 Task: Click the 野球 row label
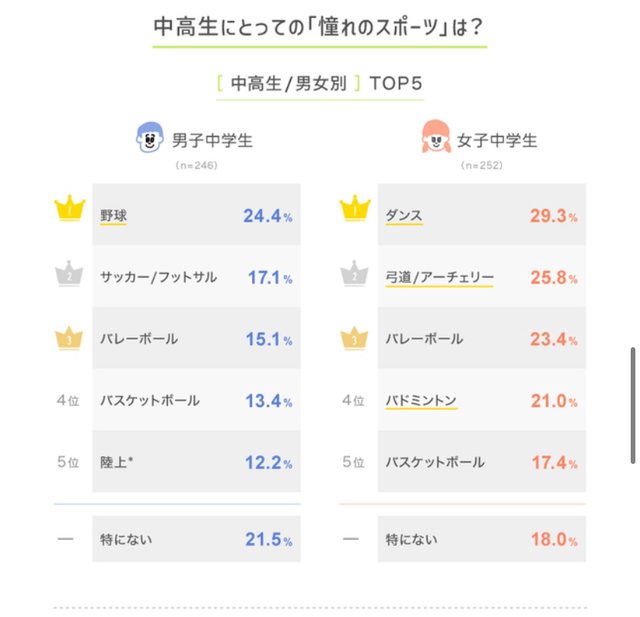[x=113, y=214]
